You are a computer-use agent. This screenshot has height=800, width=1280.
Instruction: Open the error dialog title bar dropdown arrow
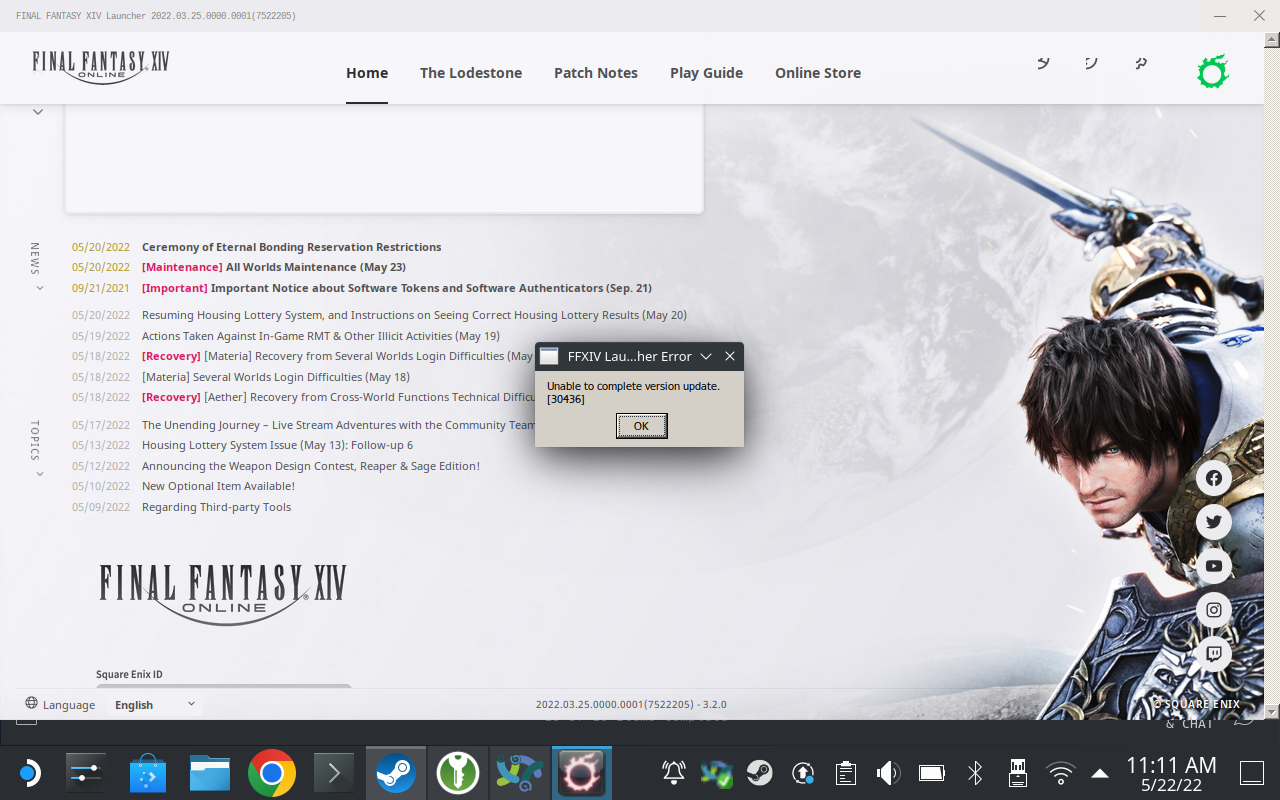coord(706,356)
